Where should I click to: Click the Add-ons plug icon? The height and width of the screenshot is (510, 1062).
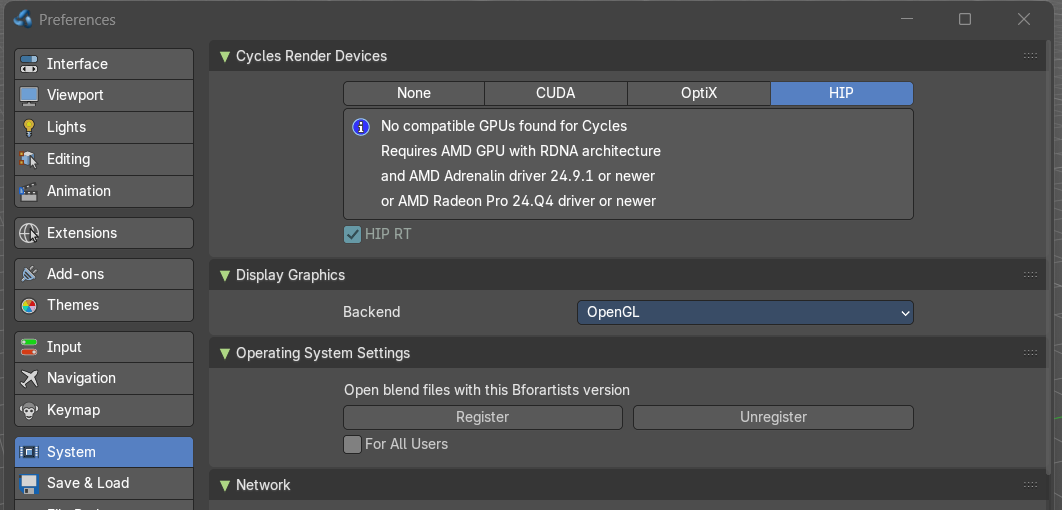coord(29,274)
